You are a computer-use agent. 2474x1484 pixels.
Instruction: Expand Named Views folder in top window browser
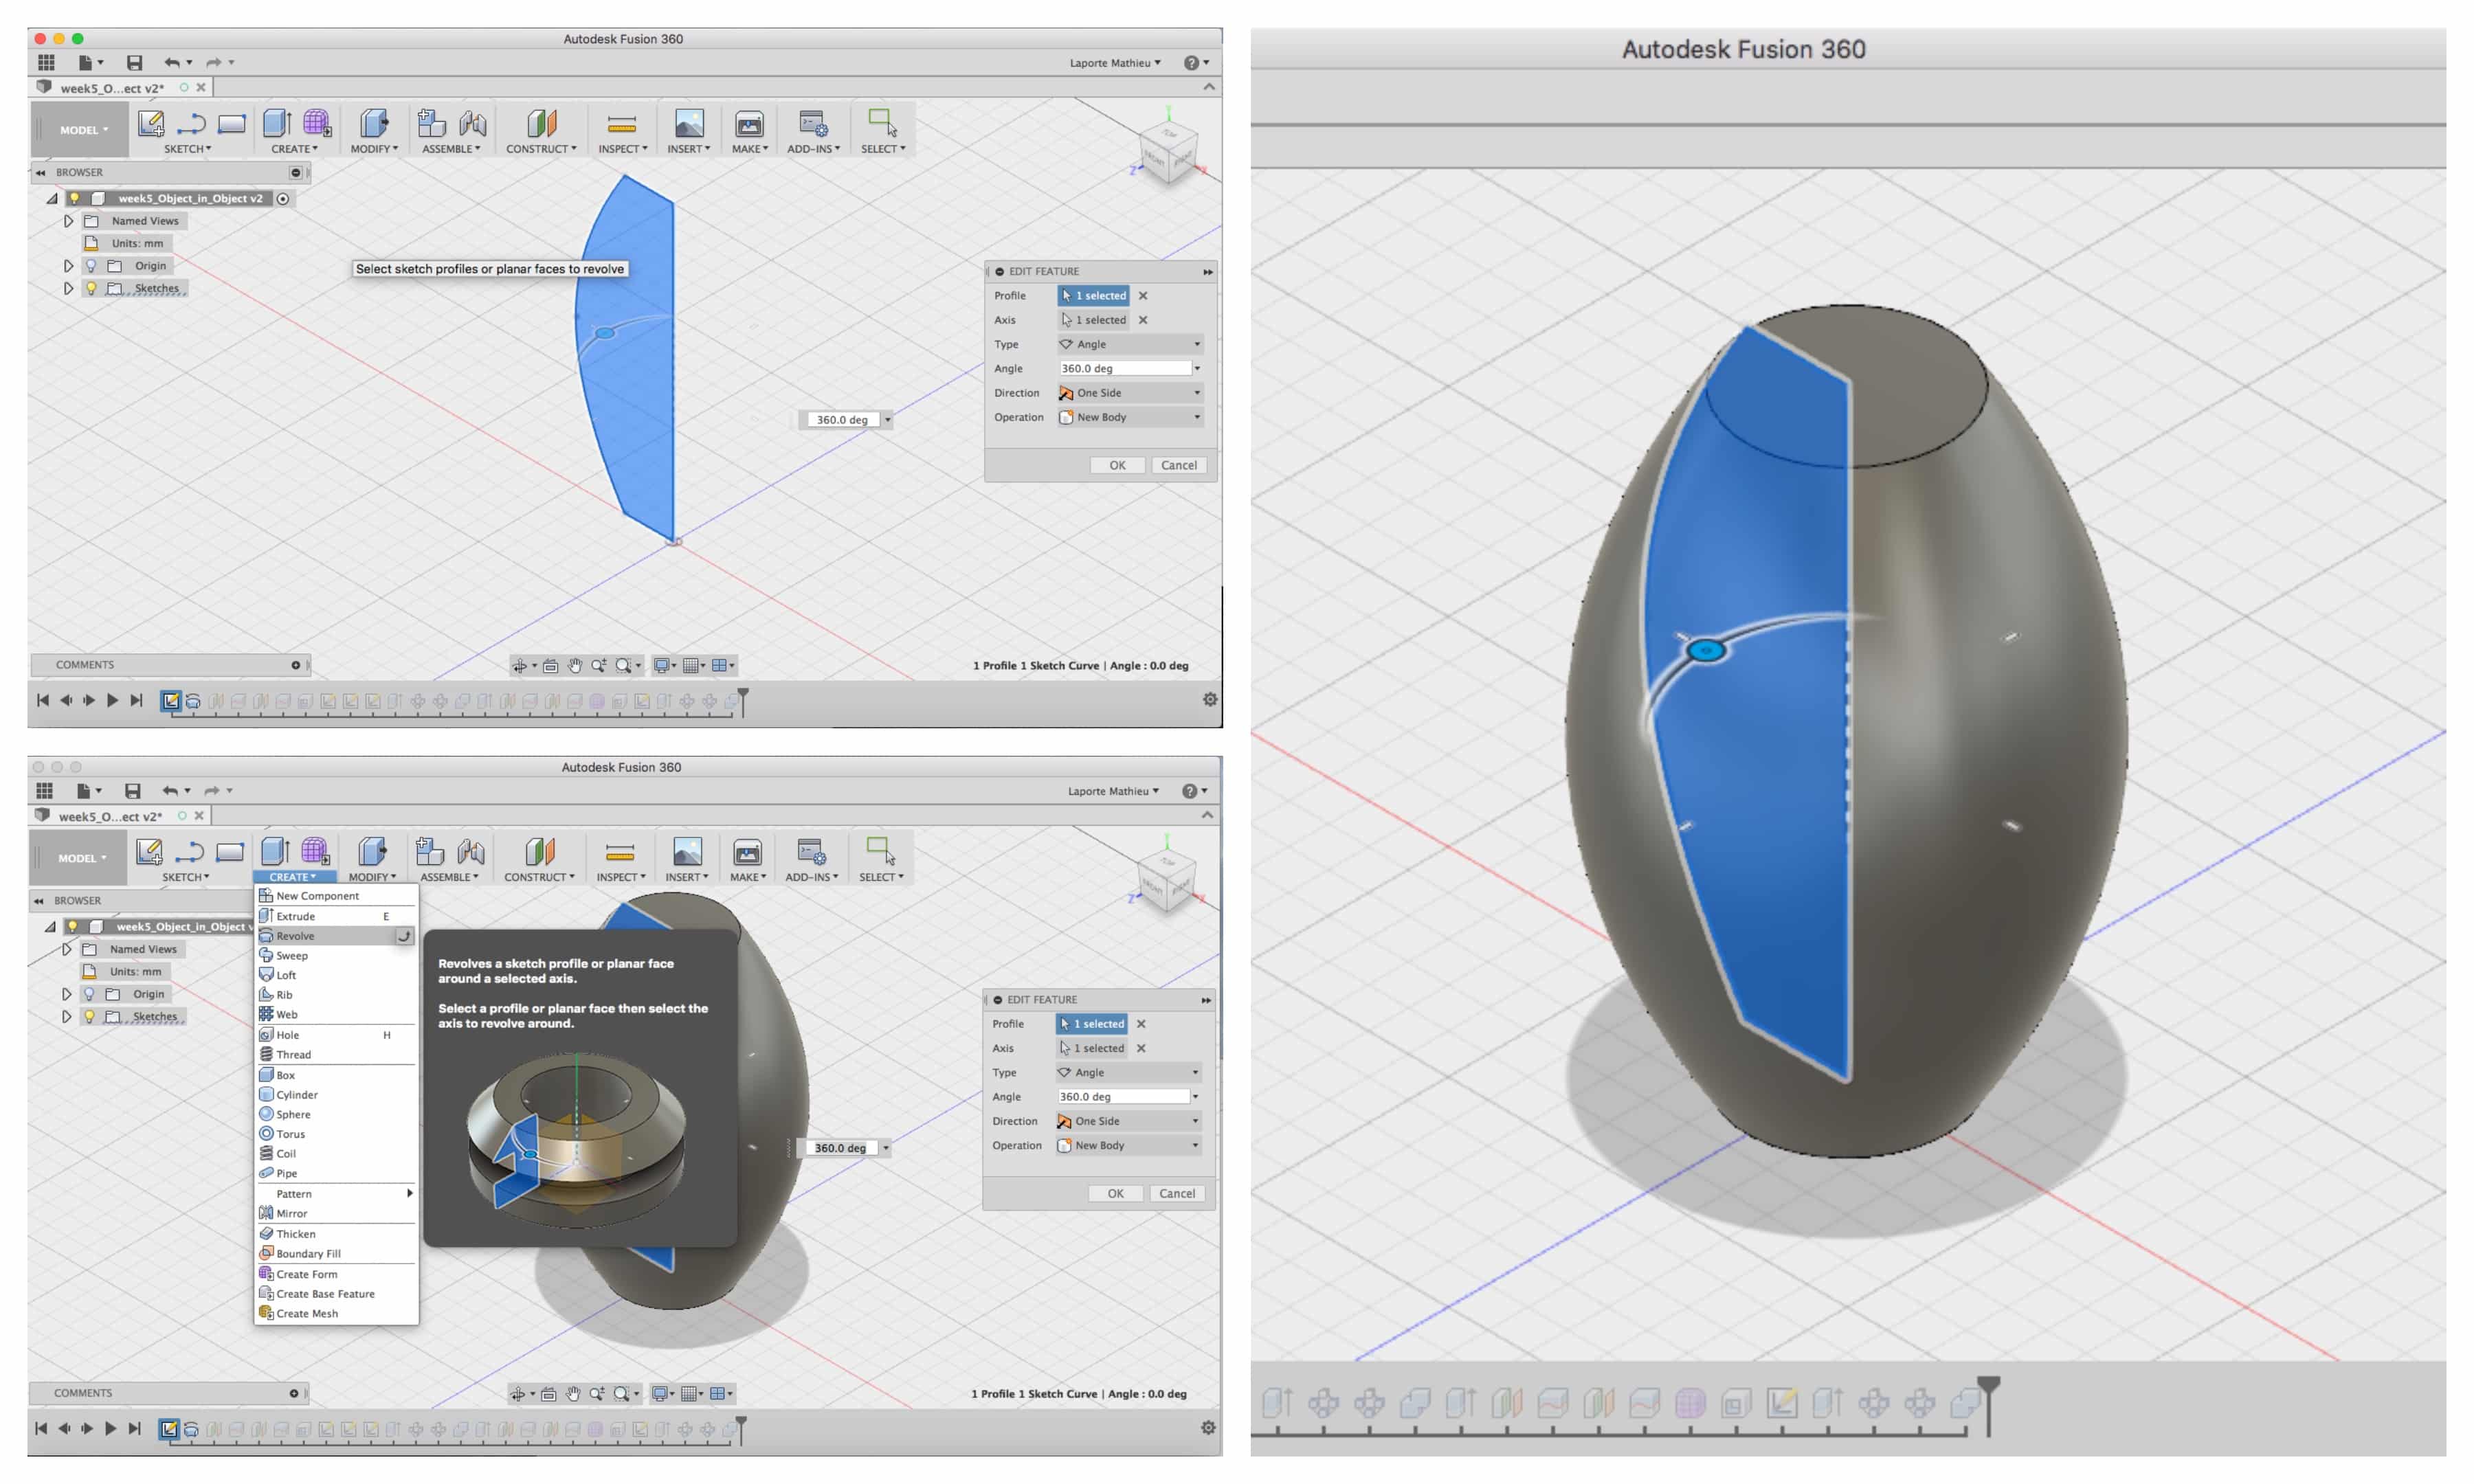(68, 221)
